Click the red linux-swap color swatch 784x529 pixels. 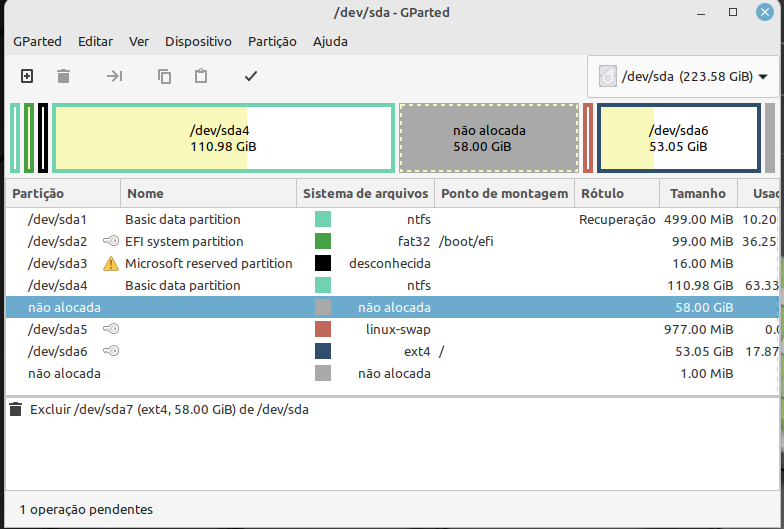click(x=323, y=330)
